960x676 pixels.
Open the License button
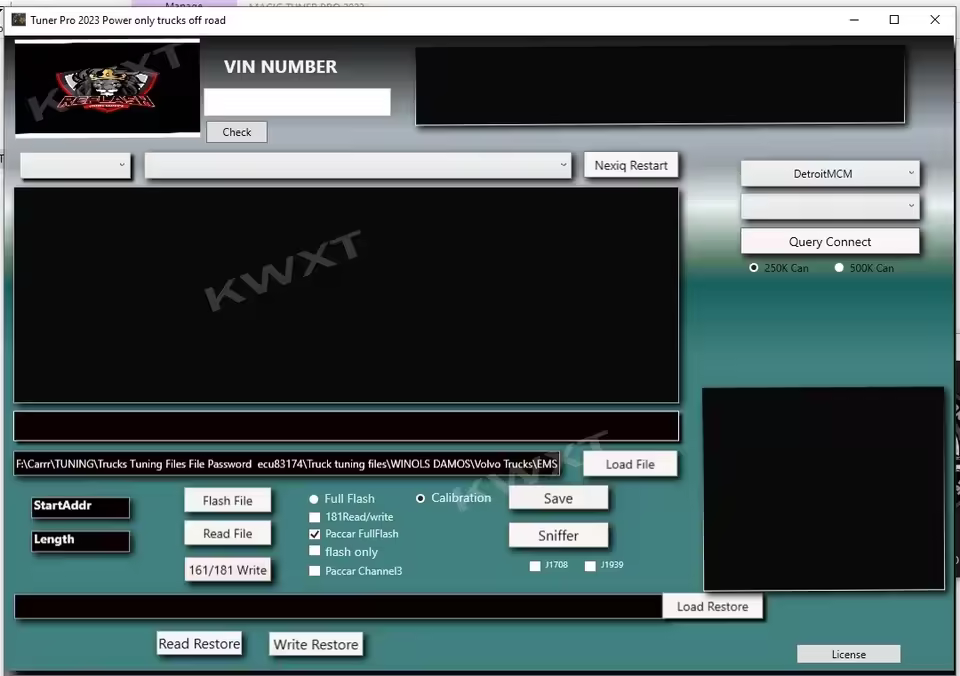[848, 654]
